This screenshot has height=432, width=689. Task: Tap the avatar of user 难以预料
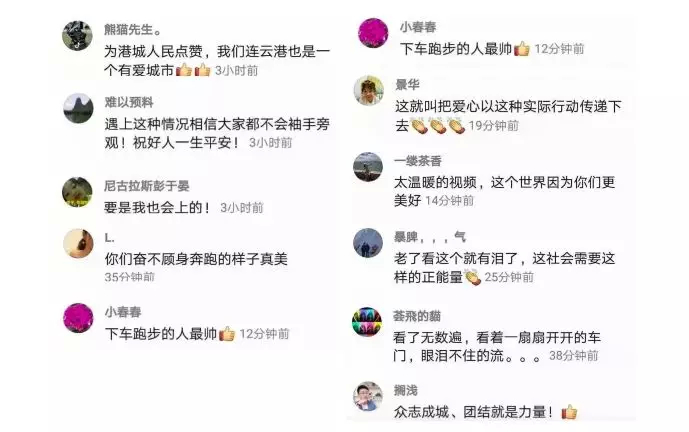click(78, 108)
